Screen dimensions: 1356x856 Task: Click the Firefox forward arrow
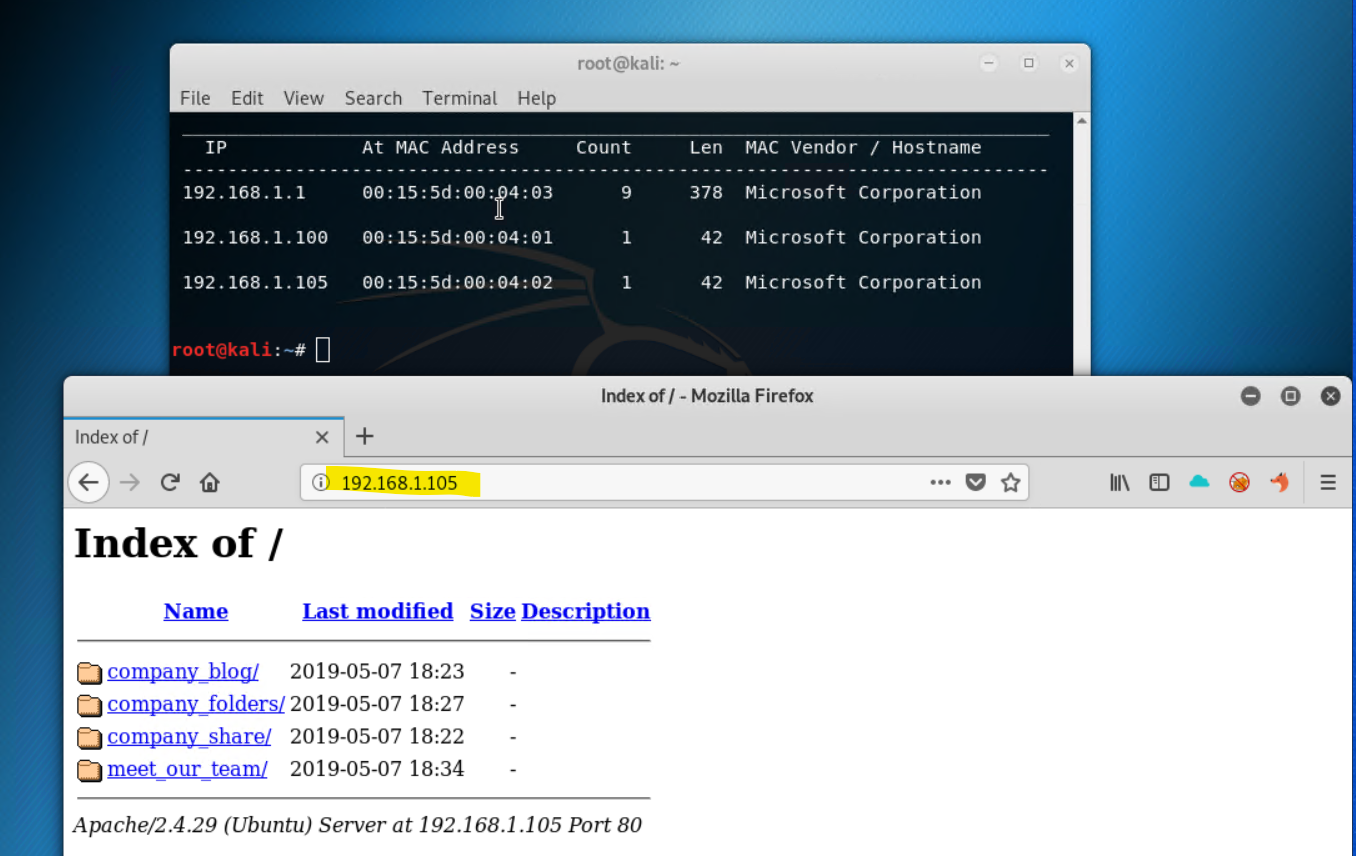[x=130, y=483]
